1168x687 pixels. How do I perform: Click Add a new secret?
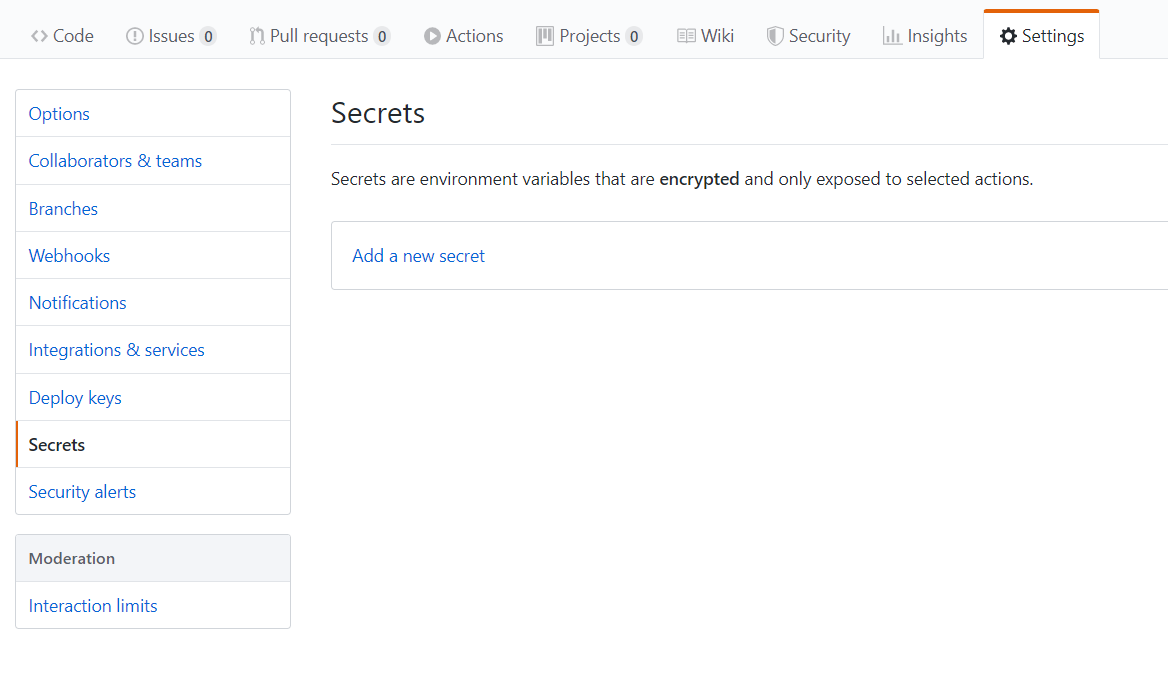coord(418,255)
